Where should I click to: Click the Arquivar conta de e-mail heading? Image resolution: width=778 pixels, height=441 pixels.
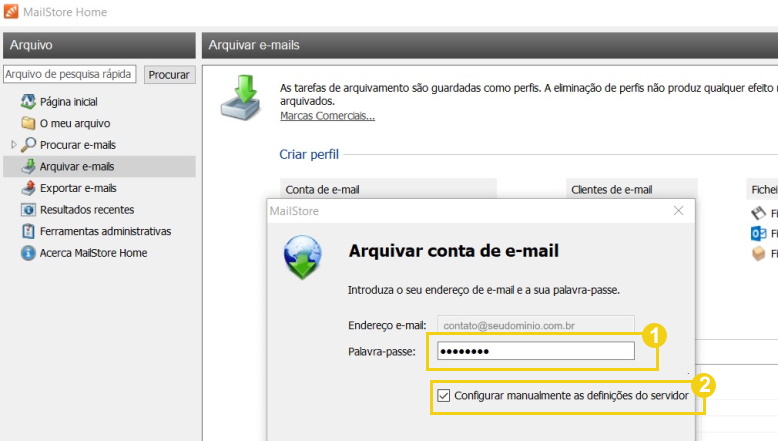454,251
